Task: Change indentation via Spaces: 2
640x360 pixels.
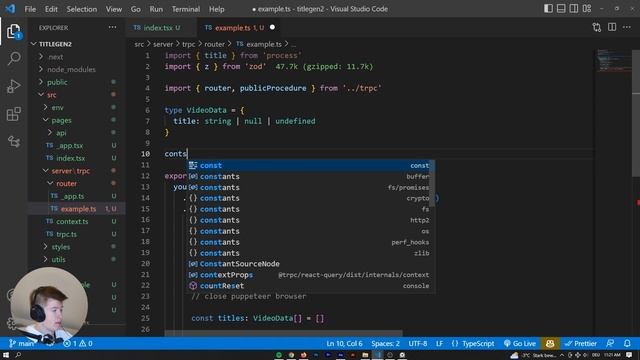Action: [385, 343]
